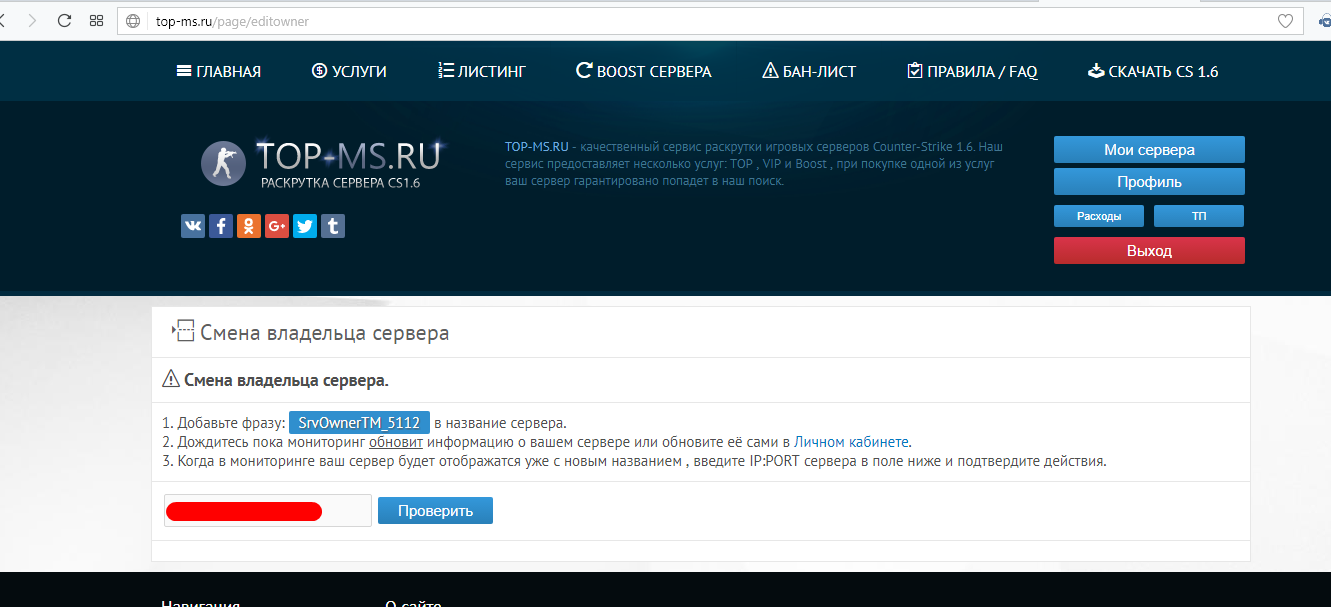
Task: Open the Личном кабинете link
Action: point(852,442)
